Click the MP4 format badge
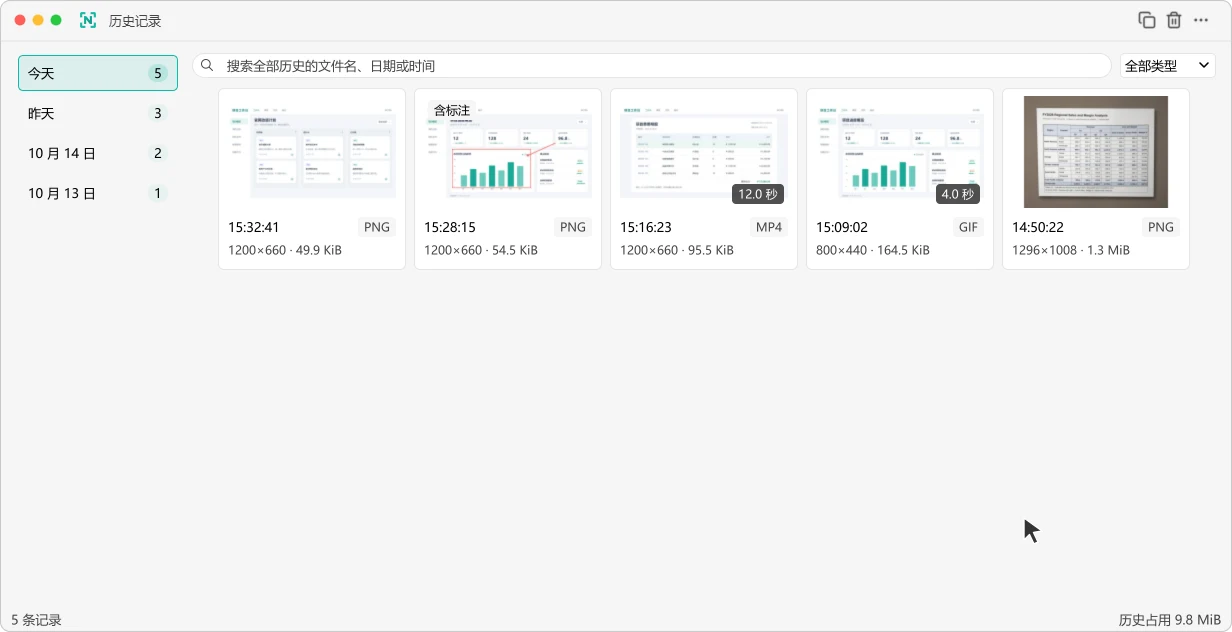The image size is (1232, 632). [x=769, y=227]
